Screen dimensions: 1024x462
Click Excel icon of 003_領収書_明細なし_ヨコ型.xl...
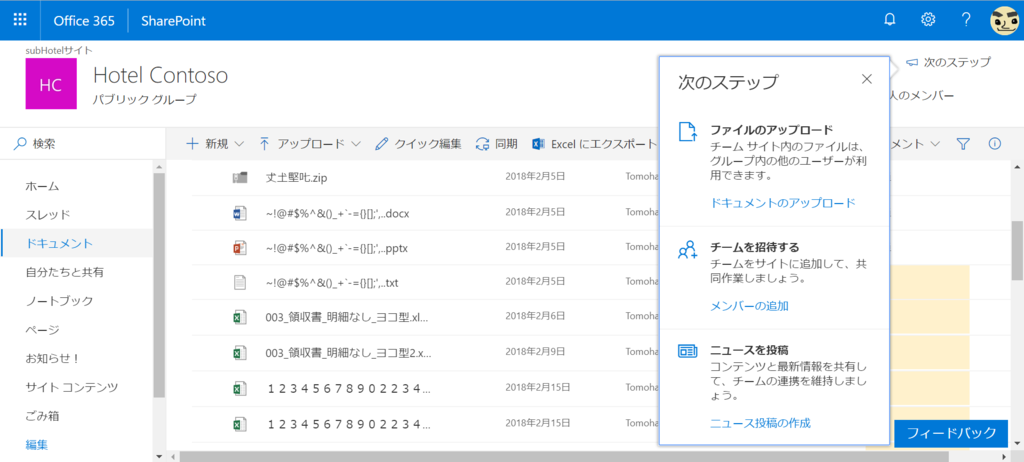click(239, 318)
